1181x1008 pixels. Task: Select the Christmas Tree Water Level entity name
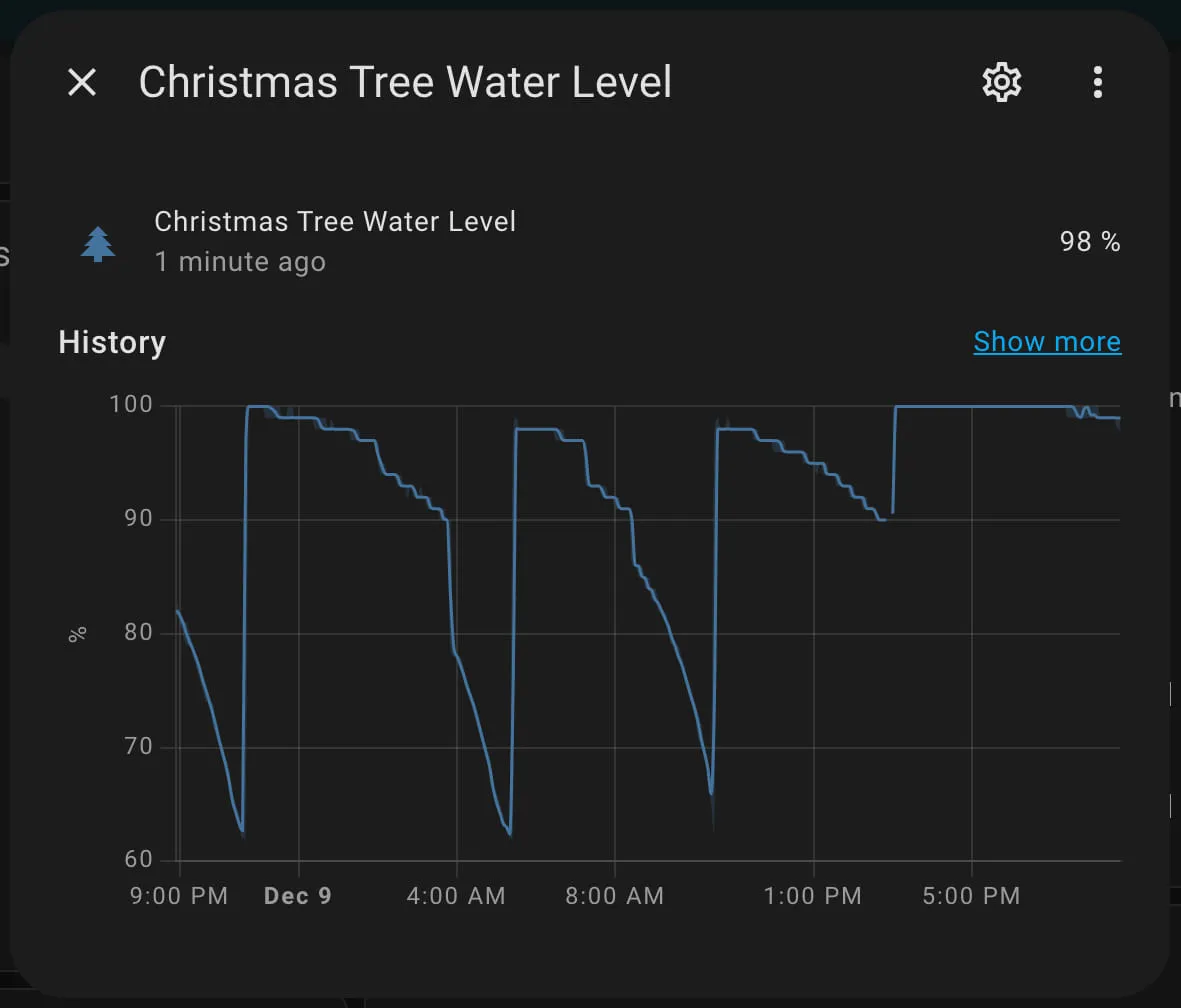(x=335, y=221)
